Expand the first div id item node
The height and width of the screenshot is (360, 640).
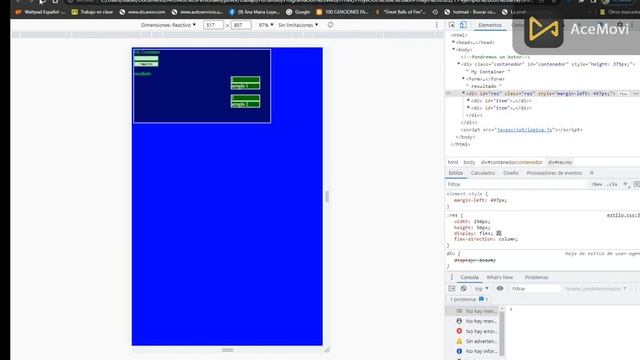click(x=468, y=101)
